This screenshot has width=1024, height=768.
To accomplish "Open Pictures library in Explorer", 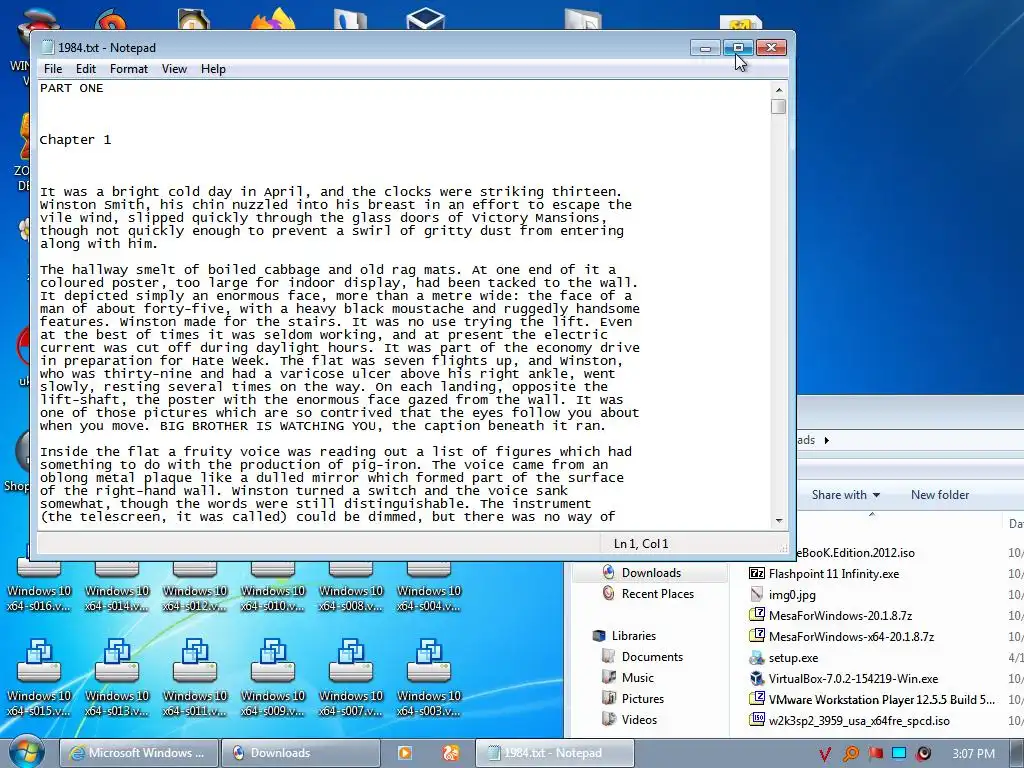I will (x=643, y=698).
